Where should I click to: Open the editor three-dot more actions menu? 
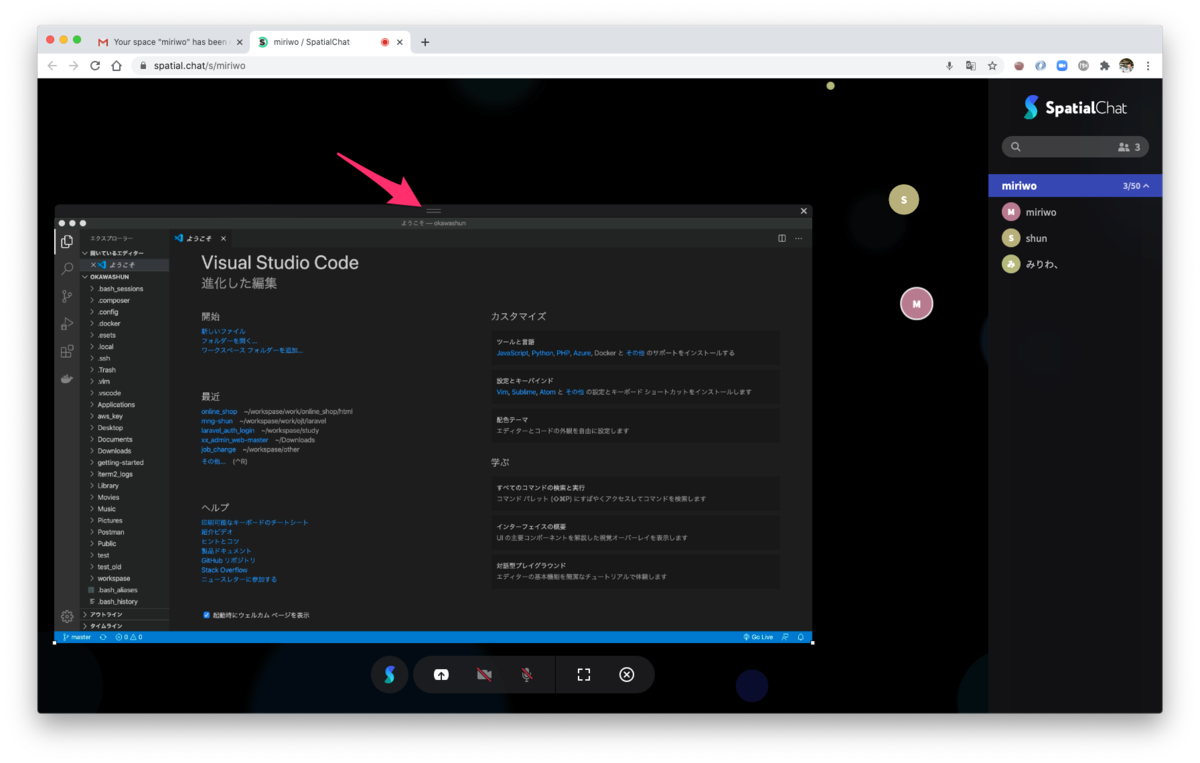tap(798, 238)
